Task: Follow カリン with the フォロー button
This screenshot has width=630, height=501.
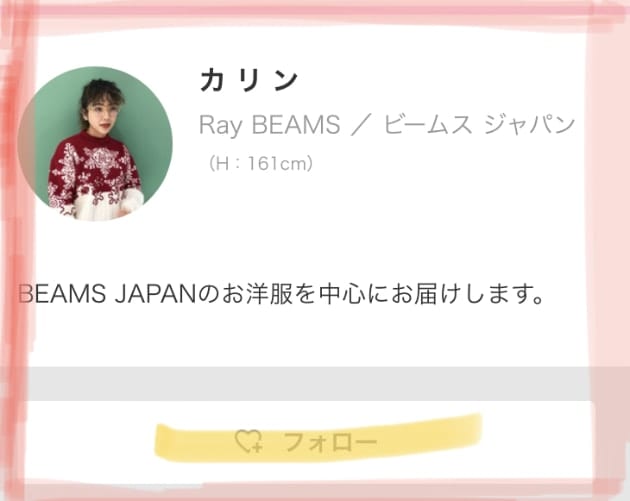Action: 306,441
